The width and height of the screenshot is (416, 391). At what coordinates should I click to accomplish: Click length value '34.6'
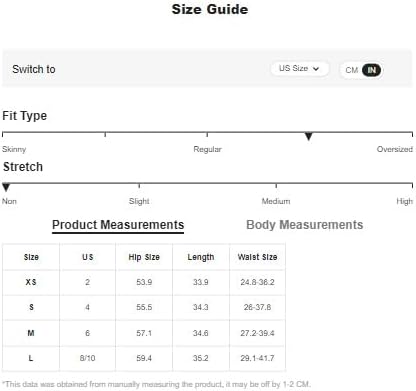[201, 333]
